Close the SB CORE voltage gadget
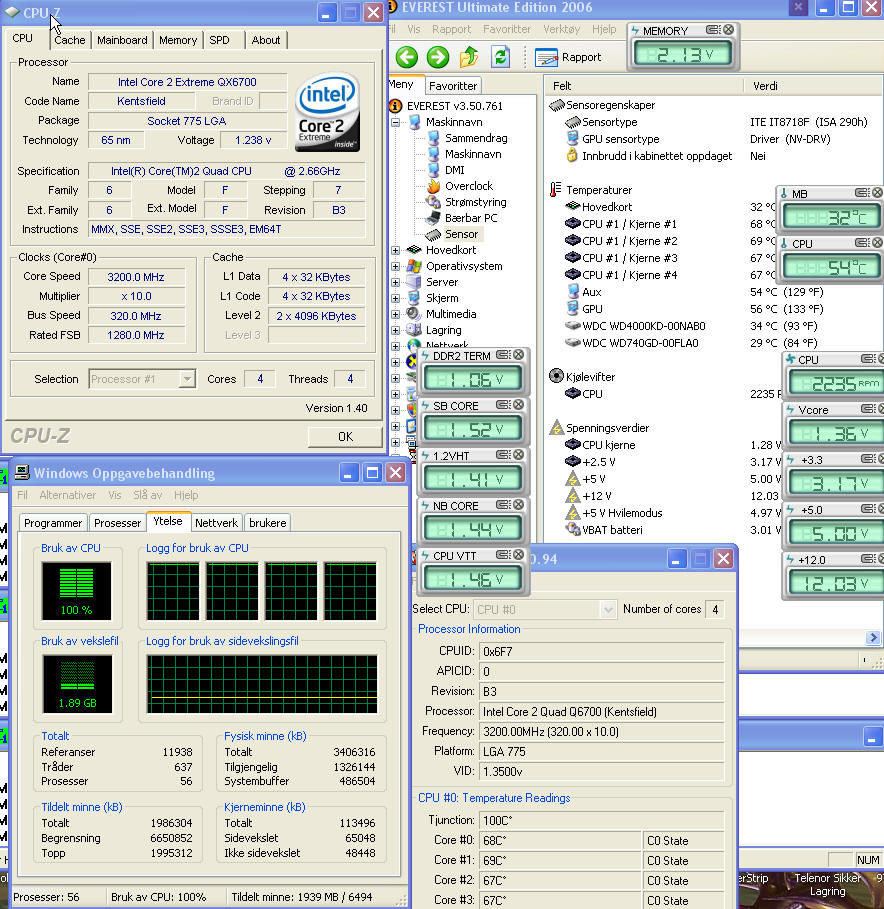The height and width of the screenshot is (909, 884). pyautogui.click(x=518, y=404)
